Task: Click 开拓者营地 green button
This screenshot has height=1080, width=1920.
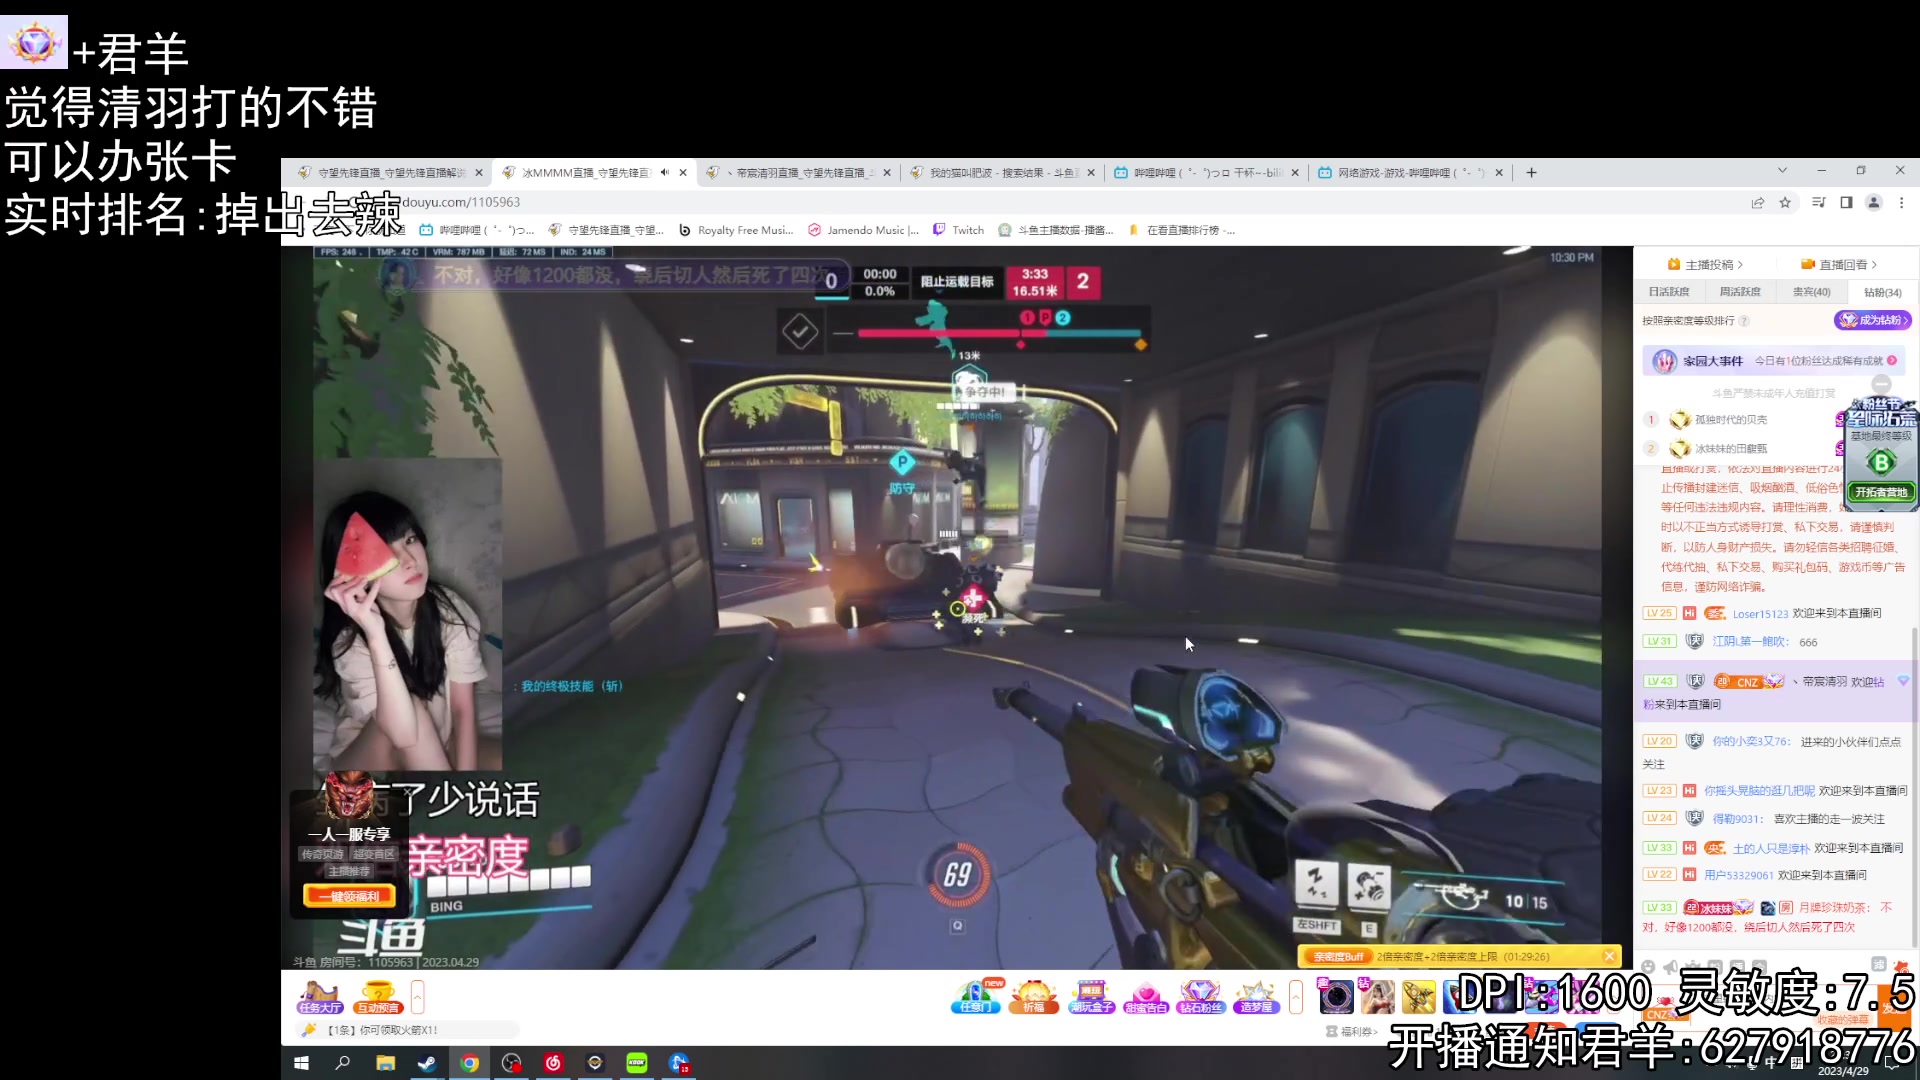Action: 1881,492
